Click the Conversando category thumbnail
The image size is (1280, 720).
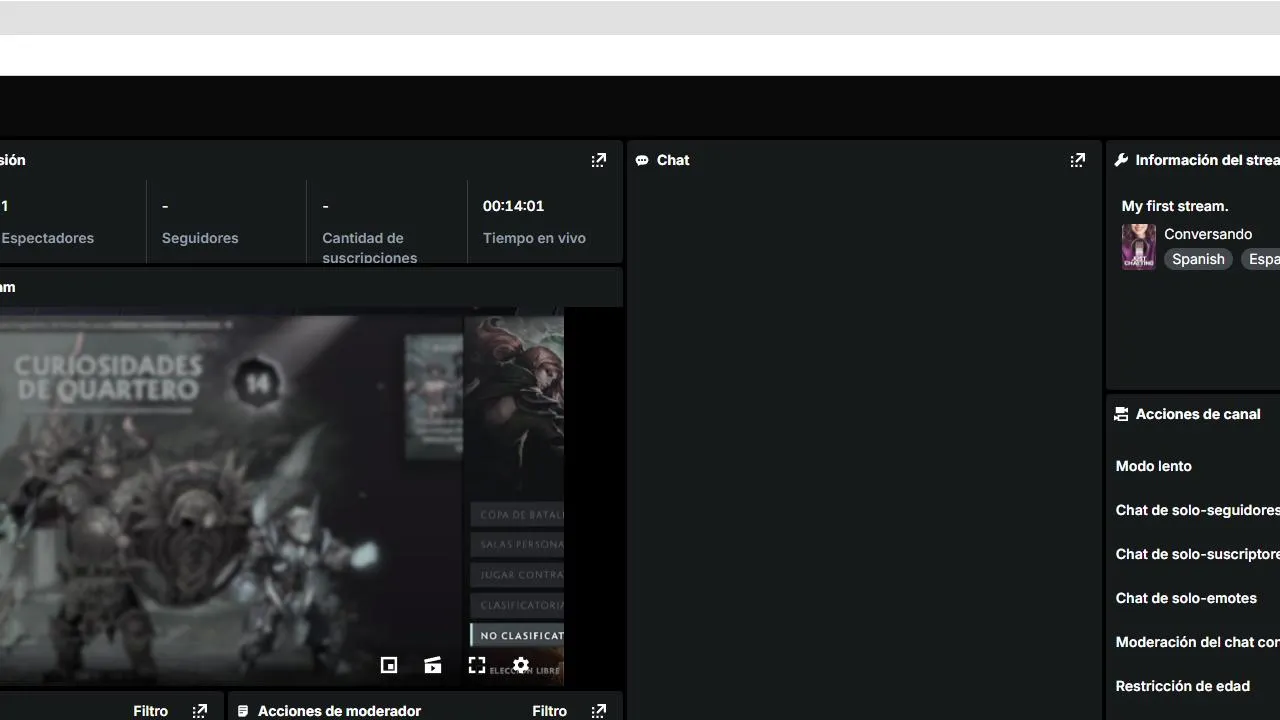click(x=1139, y=247)
